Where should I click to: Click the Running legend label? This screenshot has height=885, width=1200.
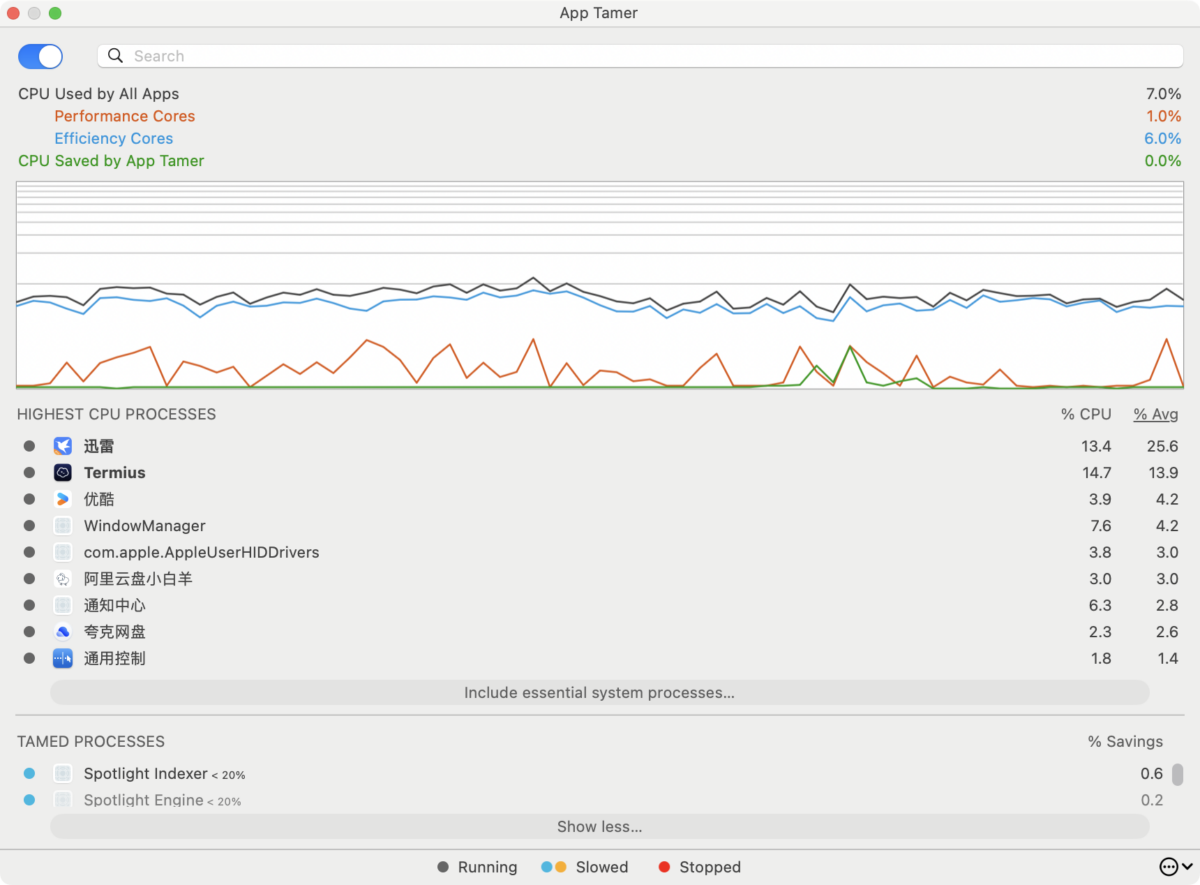point(488,867)
